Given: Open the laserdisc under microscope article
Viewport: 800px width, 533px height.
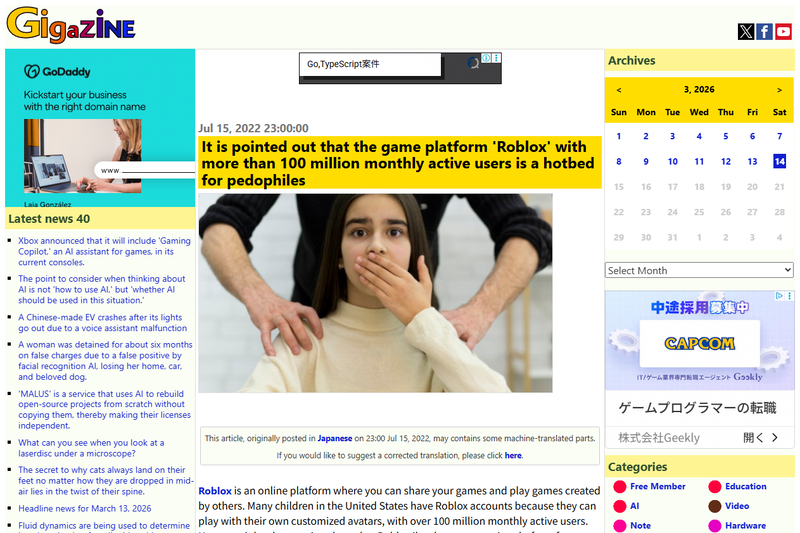Looking at the screenshot, I should (x=91, y=448).
